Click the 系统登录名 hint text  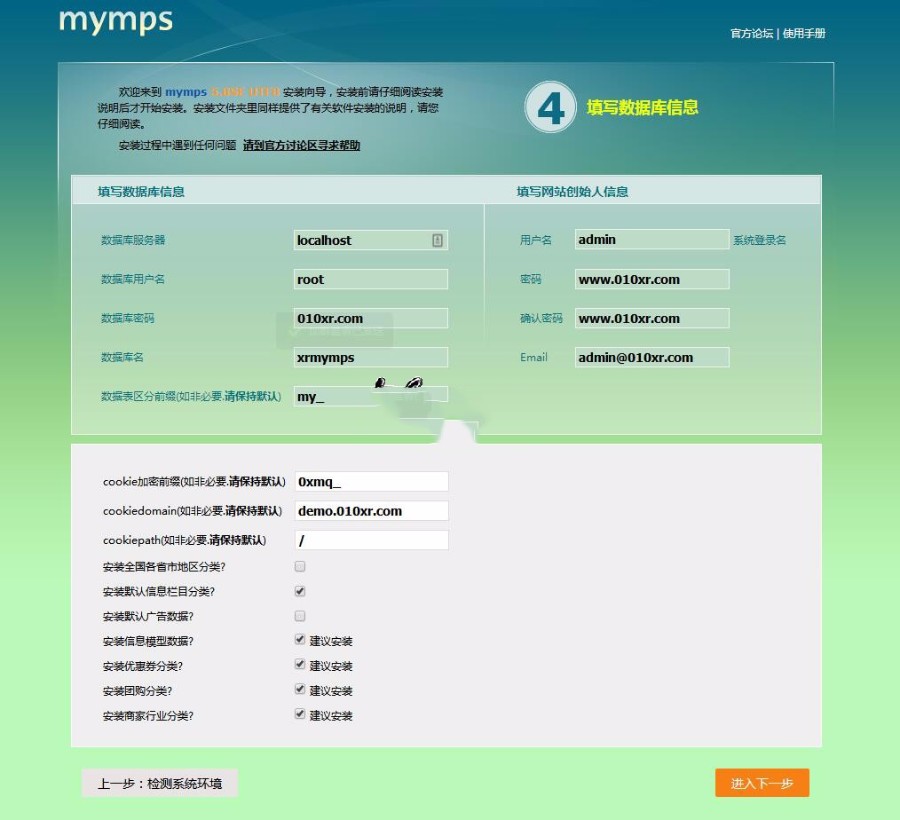[759, 240]
